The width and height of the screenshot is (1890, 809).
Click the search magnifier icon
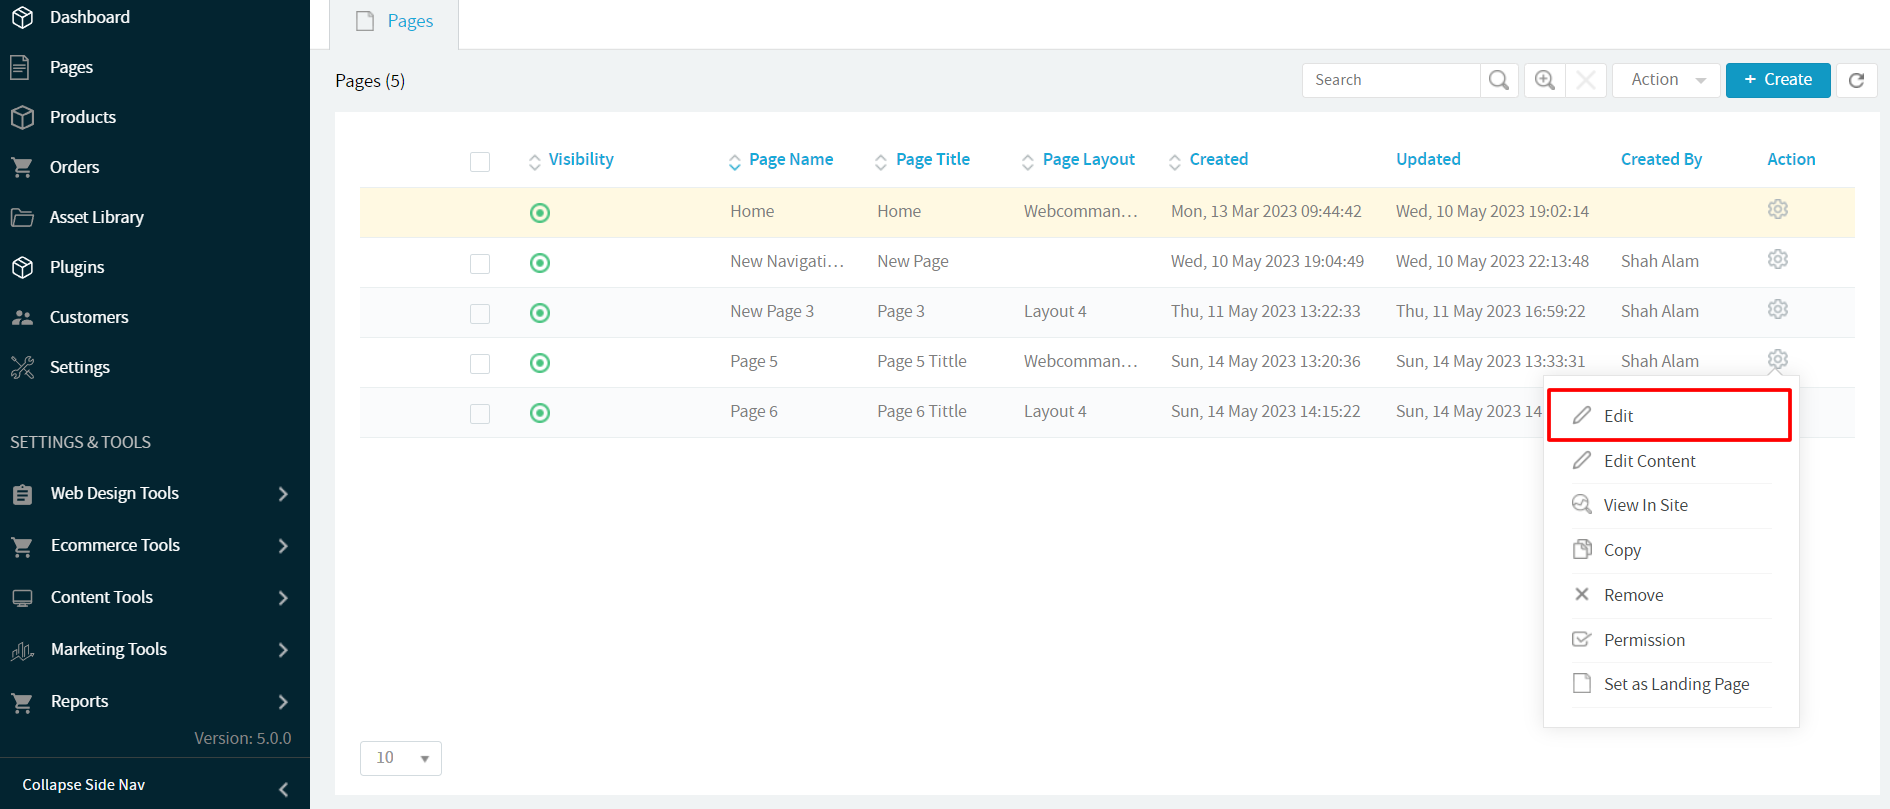click(1498, 80)
